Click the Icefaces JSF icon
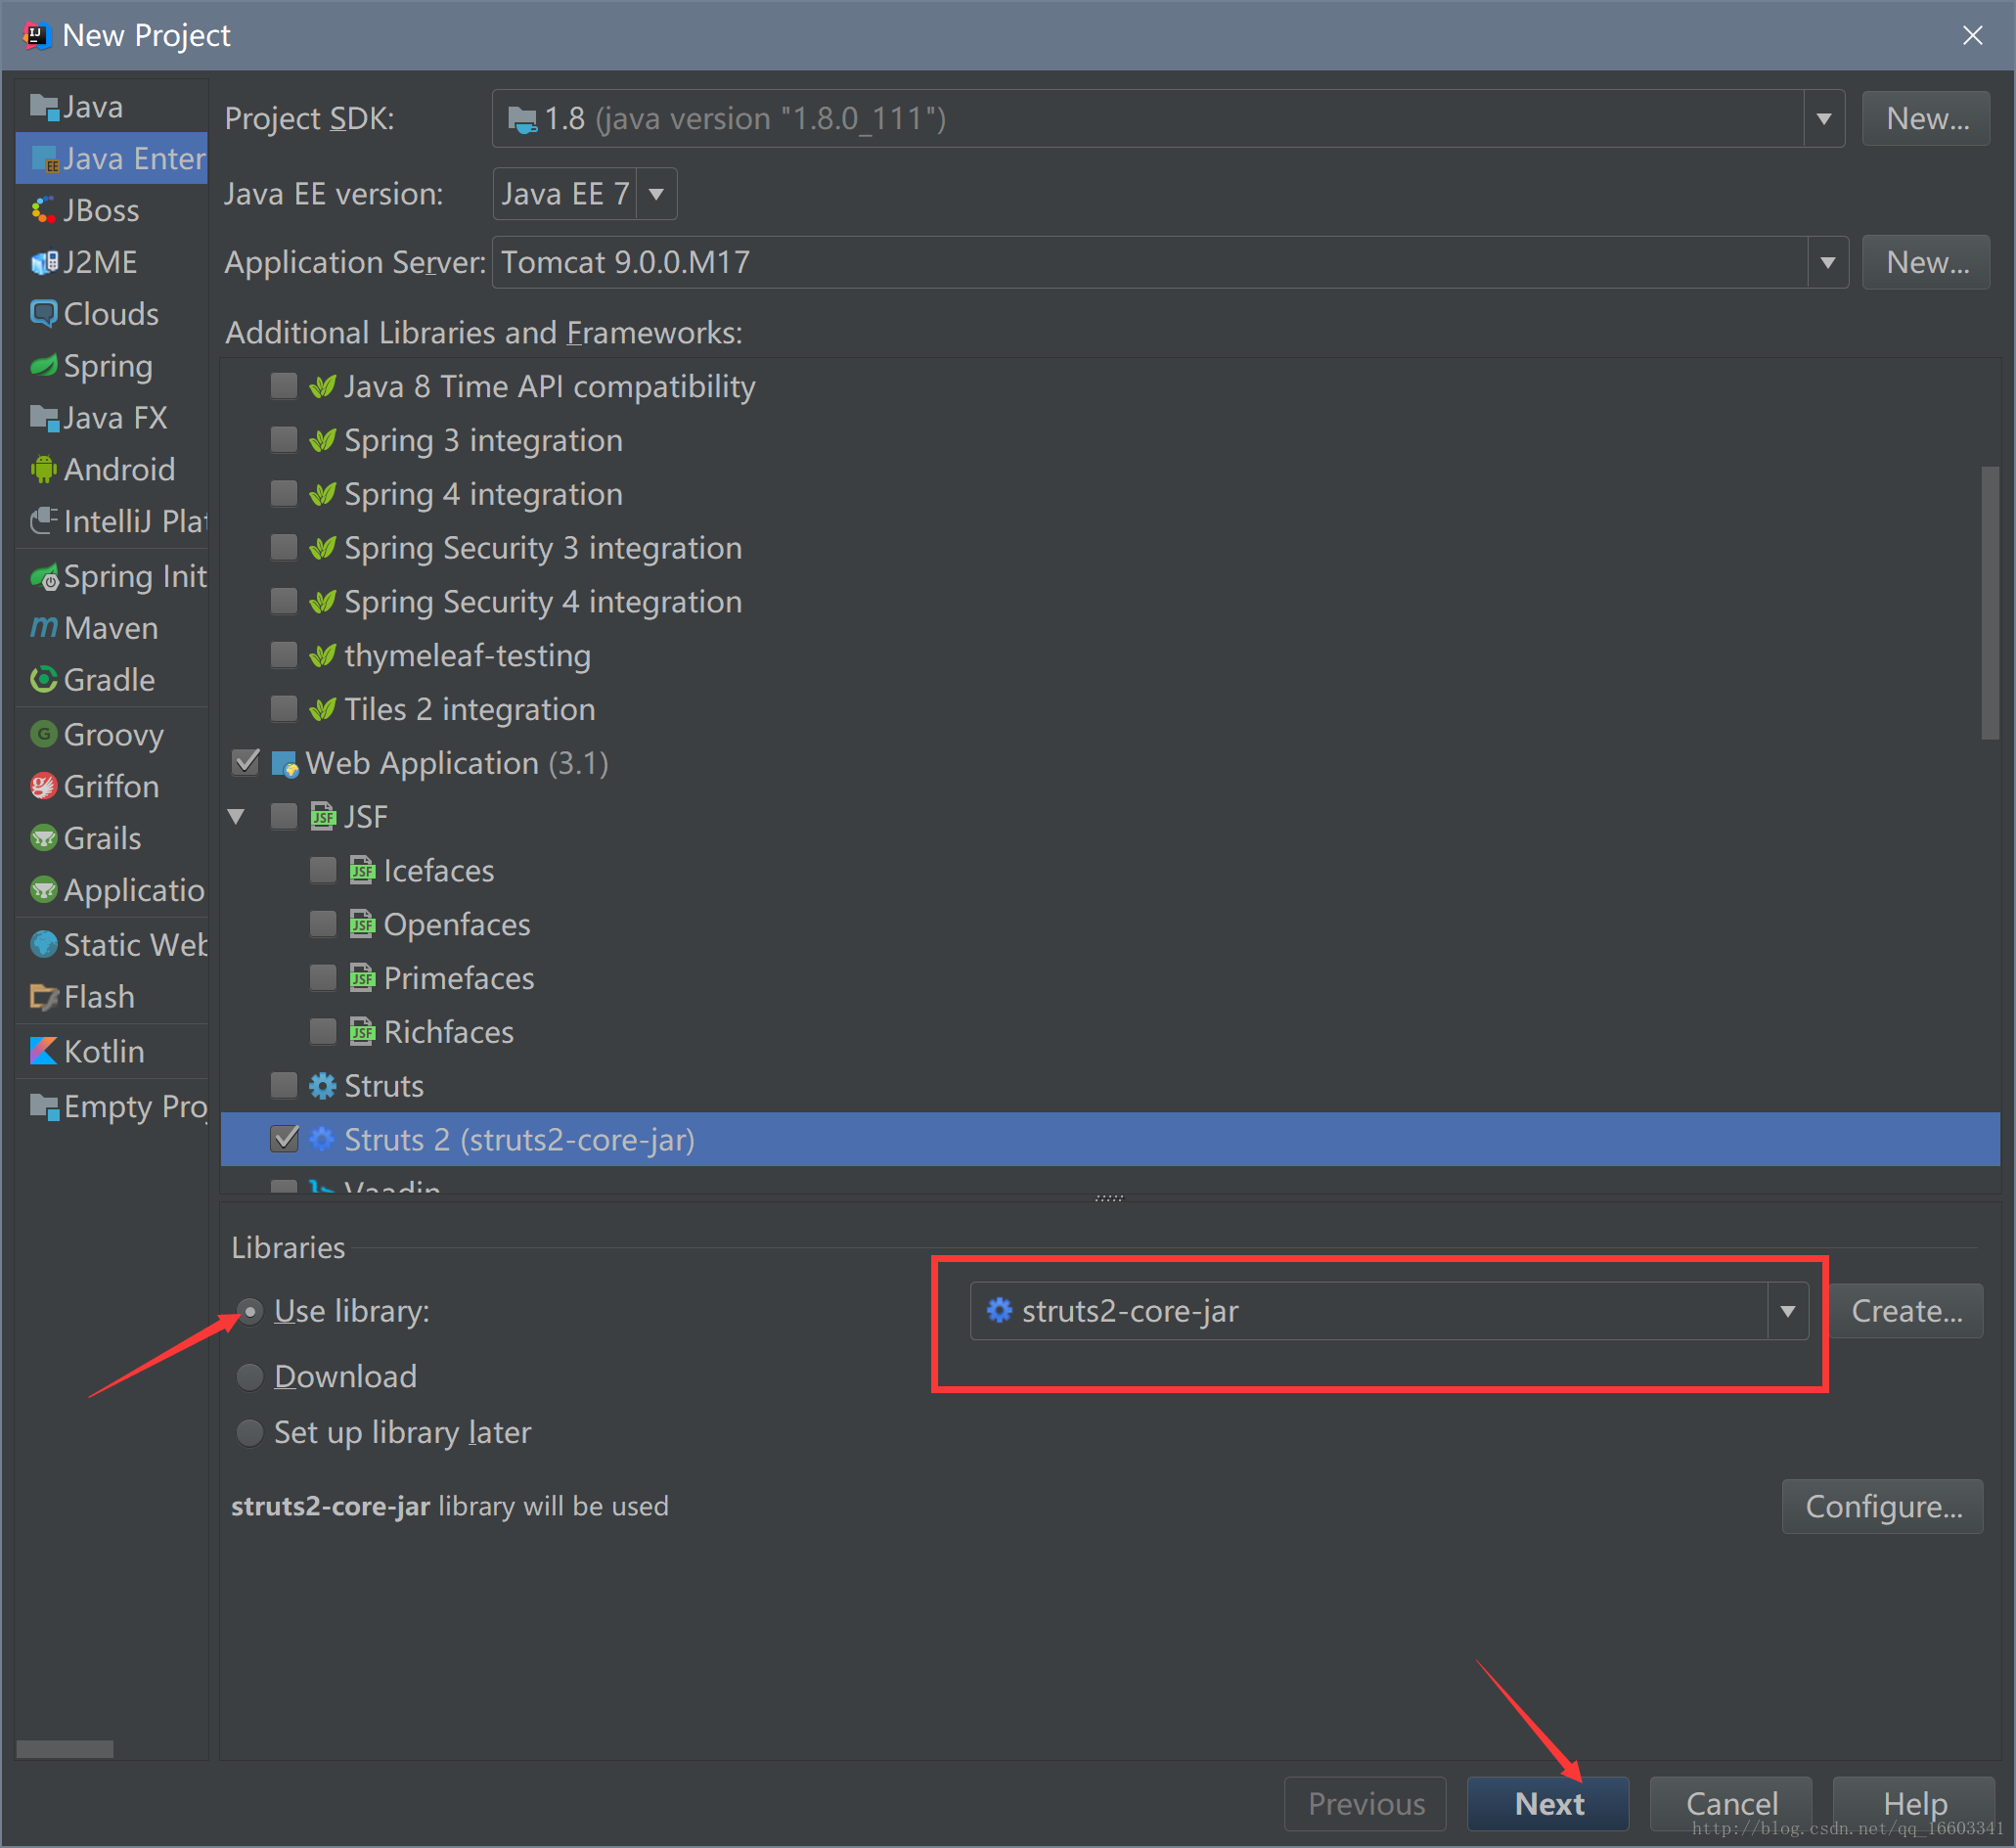Viewport: 2016px width, 1848px height. (x=362, y=871)
